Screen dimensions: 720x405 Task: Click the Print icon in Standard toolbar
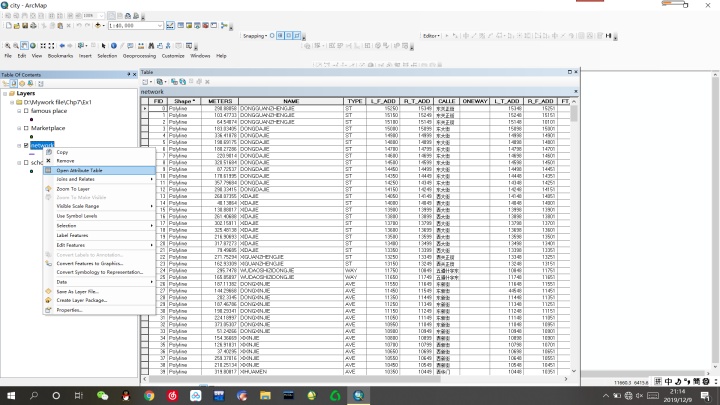[33, 26]
